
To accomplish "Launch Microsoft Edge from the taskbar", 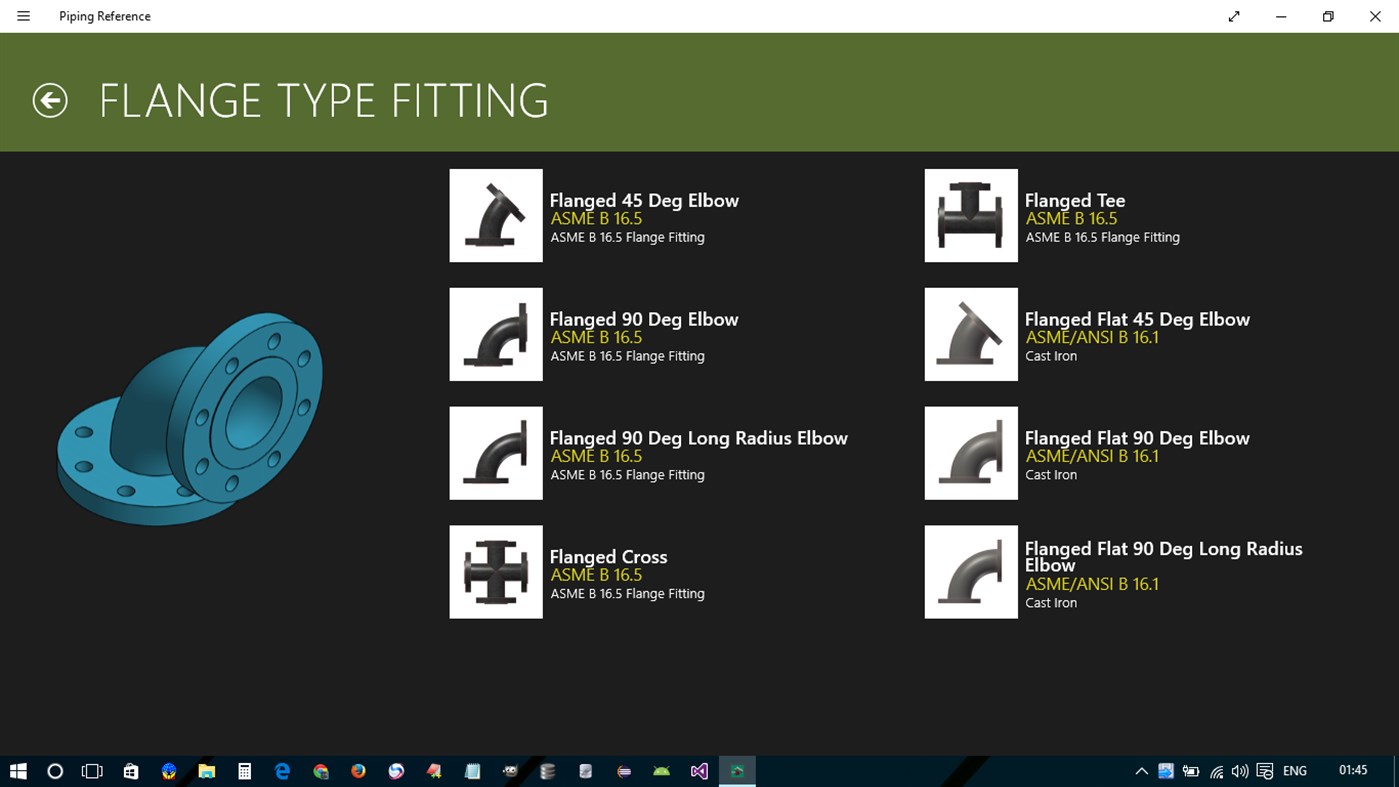I will [282, 770].
